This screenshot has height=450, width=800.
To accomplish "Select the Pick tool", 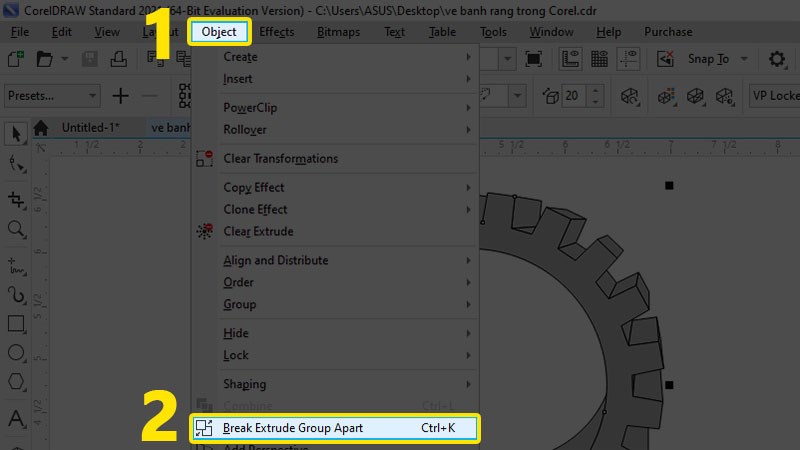I will click(16, 134).
